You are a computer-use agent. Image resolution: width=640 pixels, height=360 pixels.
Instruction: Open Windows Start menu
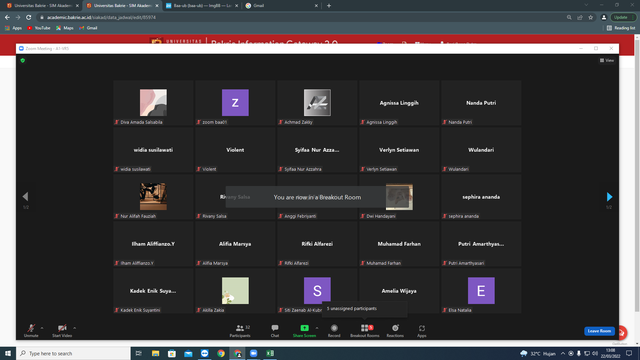click(8, 353)
